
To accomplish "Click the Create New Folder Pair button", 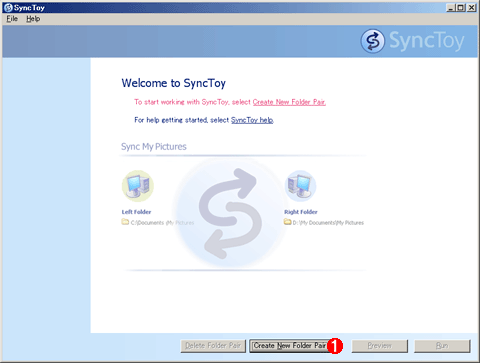I will [289, 346].
